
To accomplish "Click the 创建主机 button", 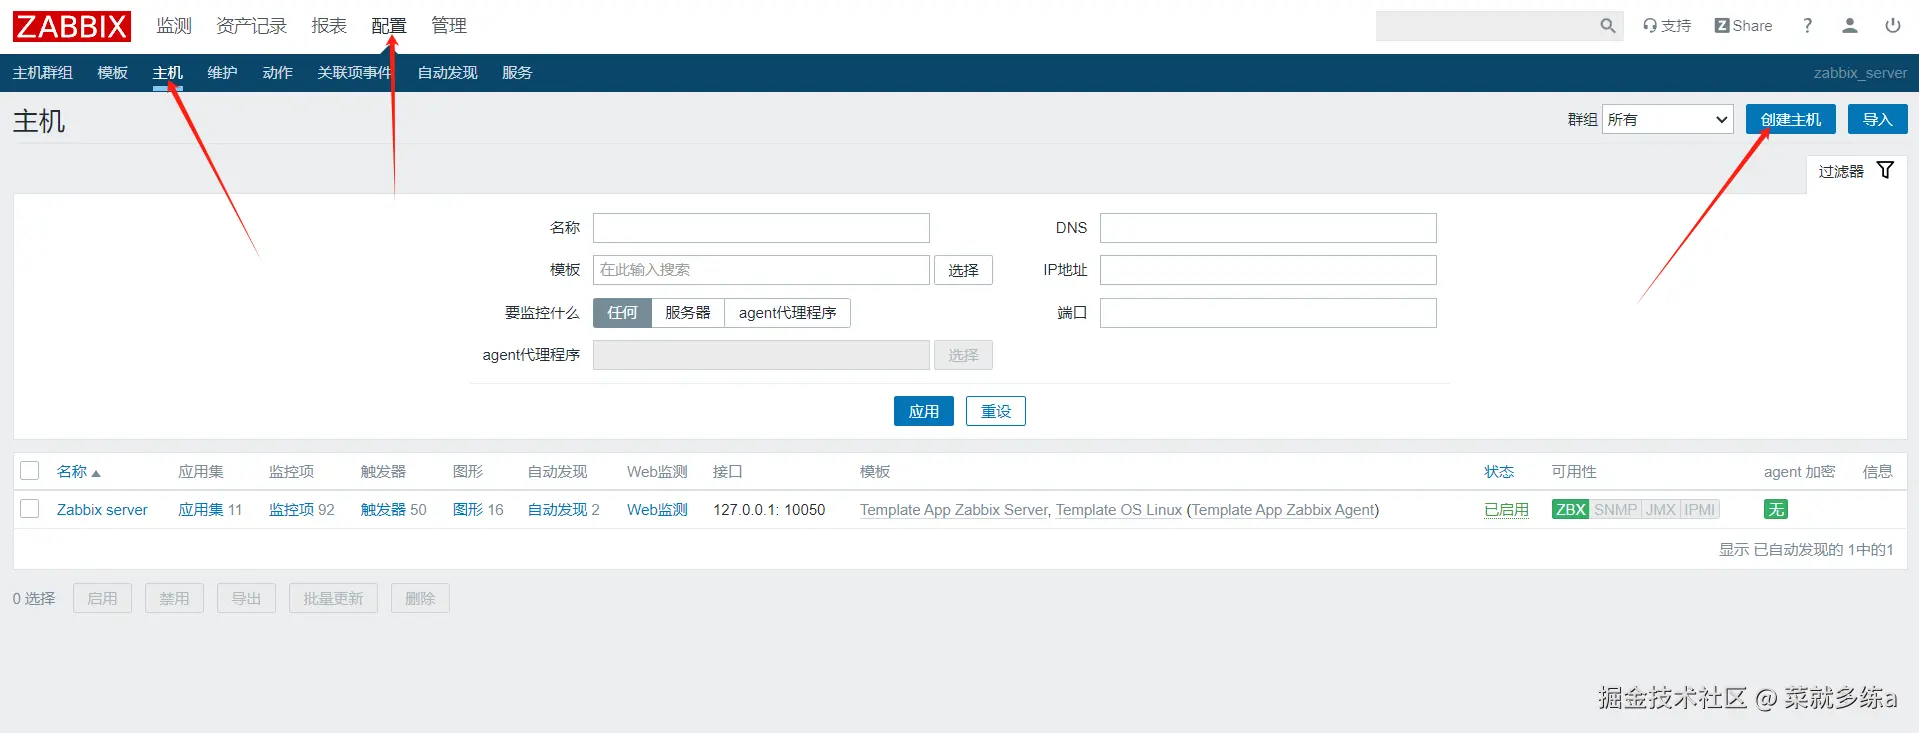I will tap(1791, 119).
